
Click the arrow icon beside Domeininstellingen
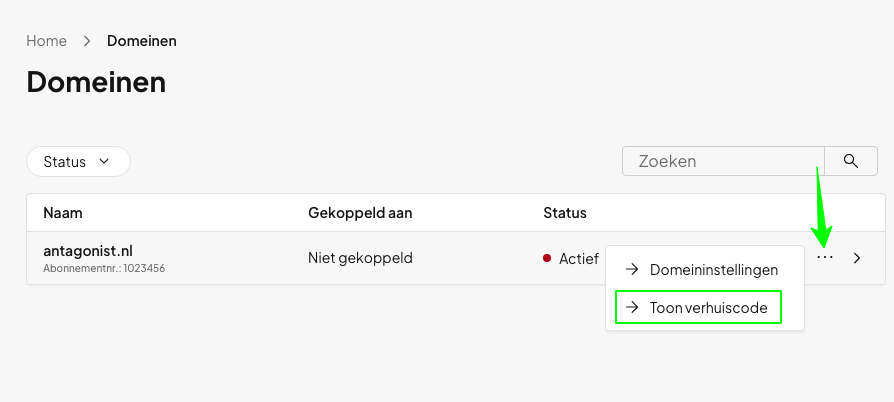632,270
